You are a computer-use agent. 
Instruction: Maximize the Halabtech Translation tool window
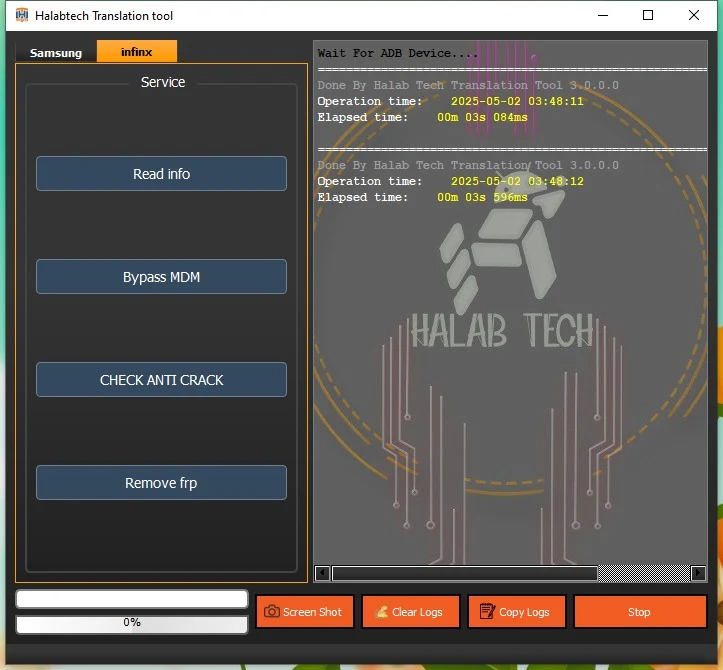[648, 15]
